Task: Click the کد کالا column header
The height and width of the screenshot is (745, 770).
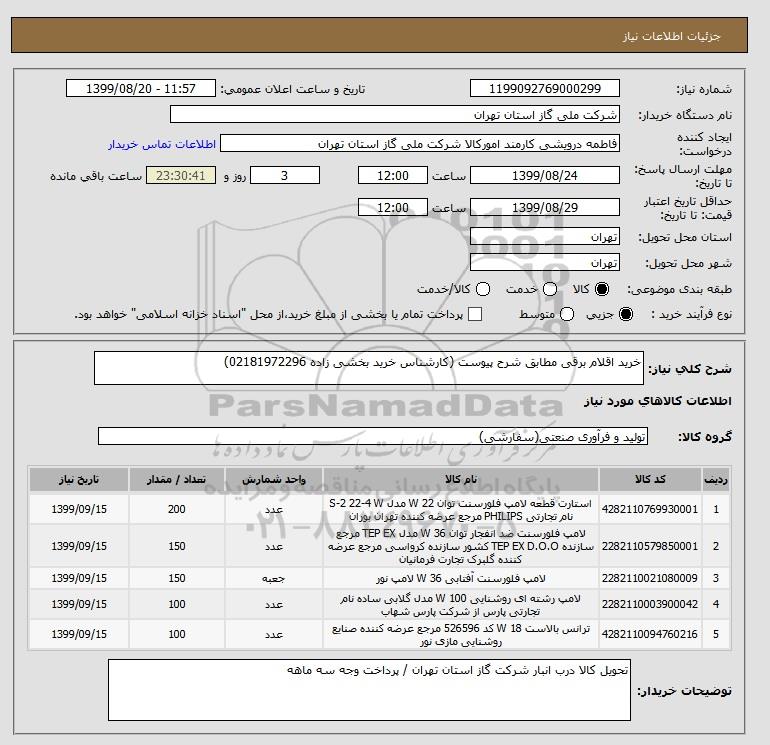Action: pyautogui.click(x=650, y=479)
